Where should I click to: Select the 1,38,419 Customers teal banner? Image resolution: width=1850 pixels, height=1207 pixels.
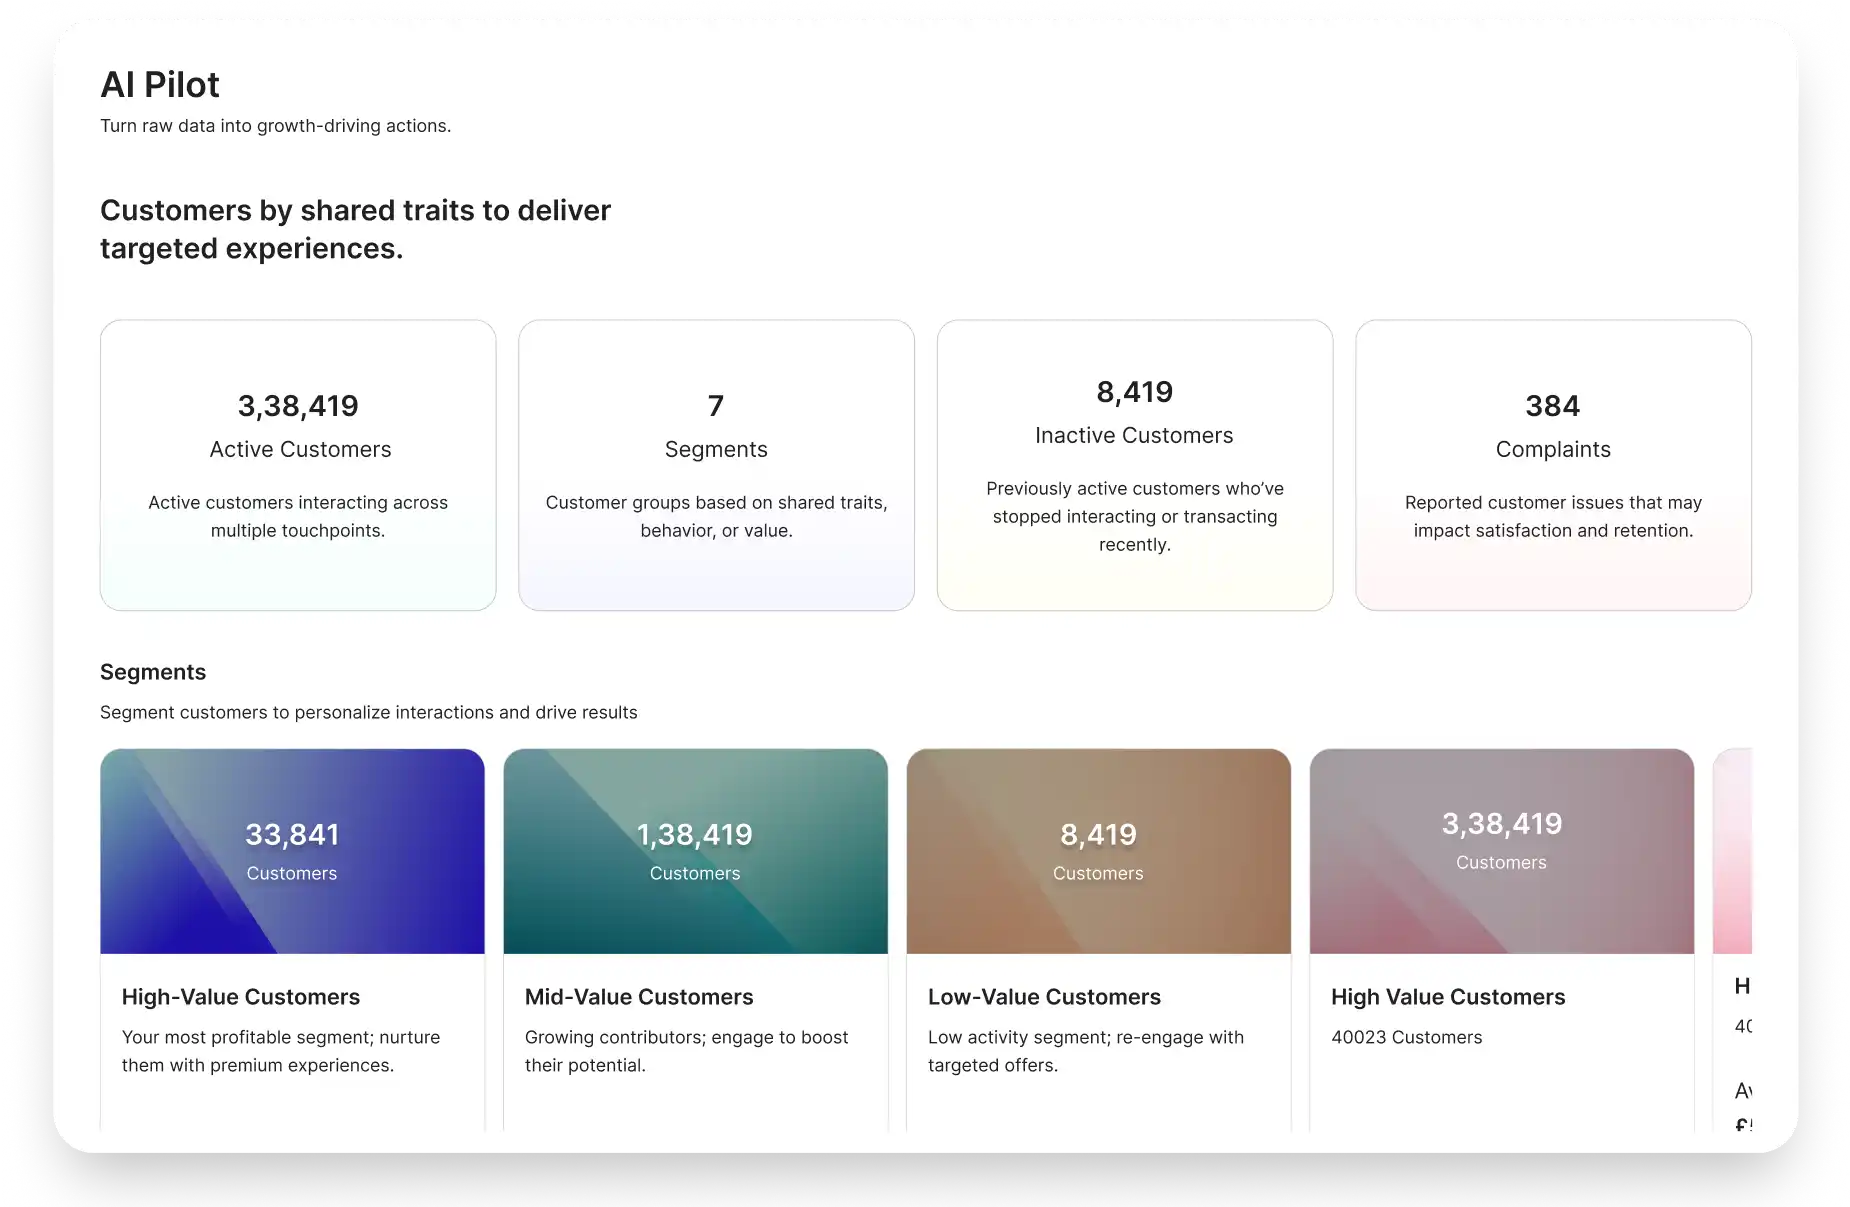click(x=694, y=849)
